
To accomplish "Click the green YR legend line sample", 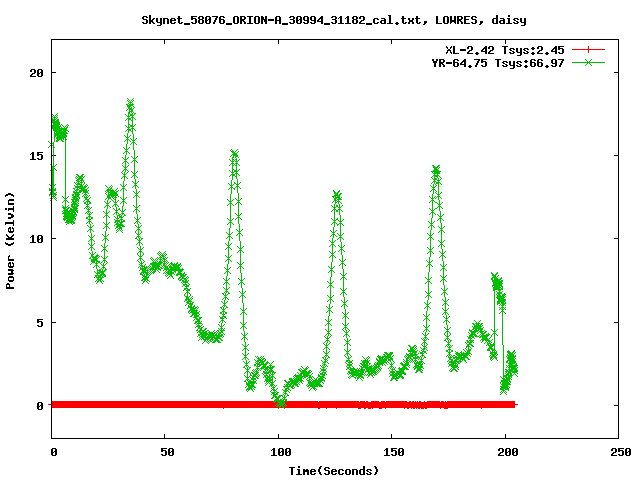I will click(588, 62).
